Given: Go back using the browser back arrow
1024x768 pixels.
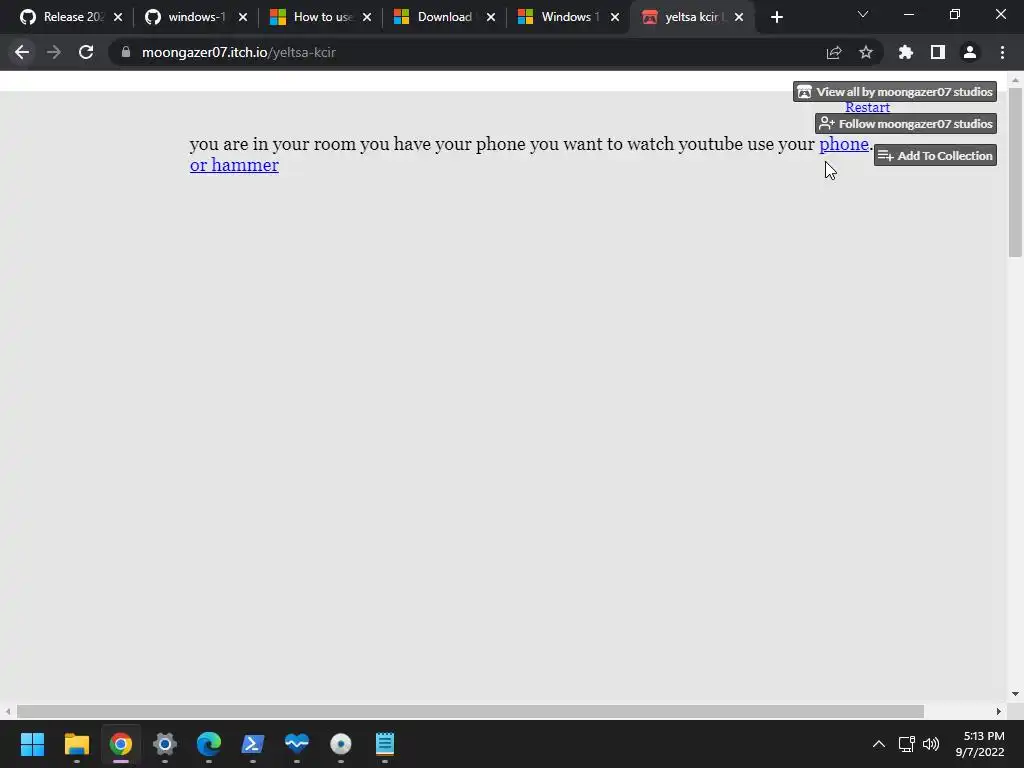Looking at the screenshot, I should [22, 52].
